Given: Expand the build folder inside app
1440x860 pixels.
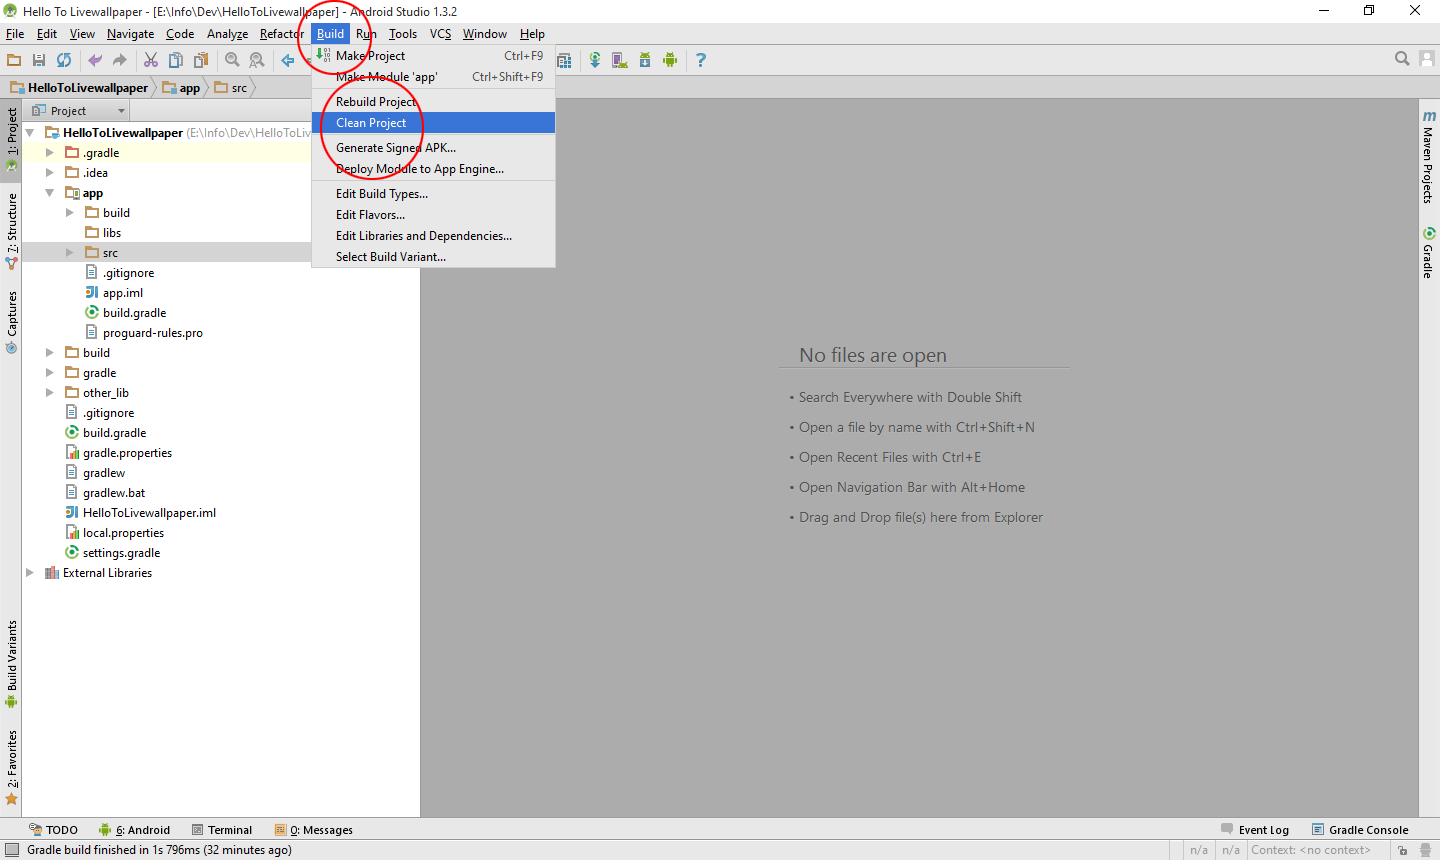Looking at the screenshot, I should (x=70, y=213).
